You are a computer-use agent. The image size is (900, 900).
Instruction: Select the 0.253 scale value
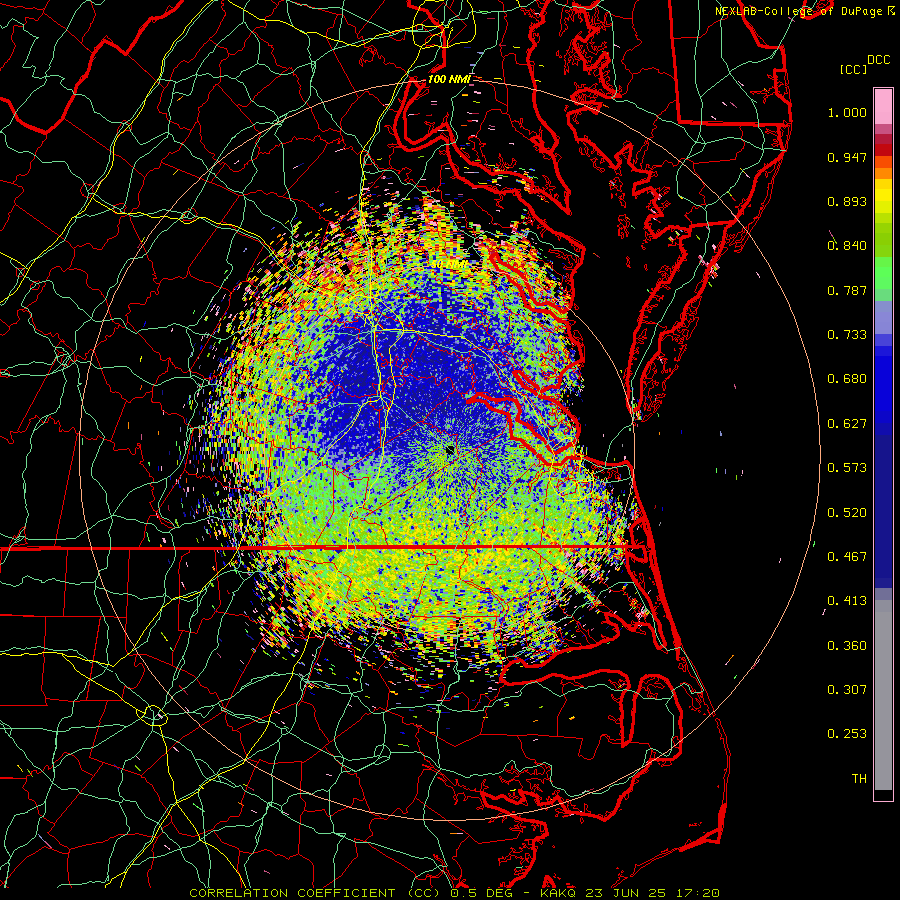(x=847, y=734)
